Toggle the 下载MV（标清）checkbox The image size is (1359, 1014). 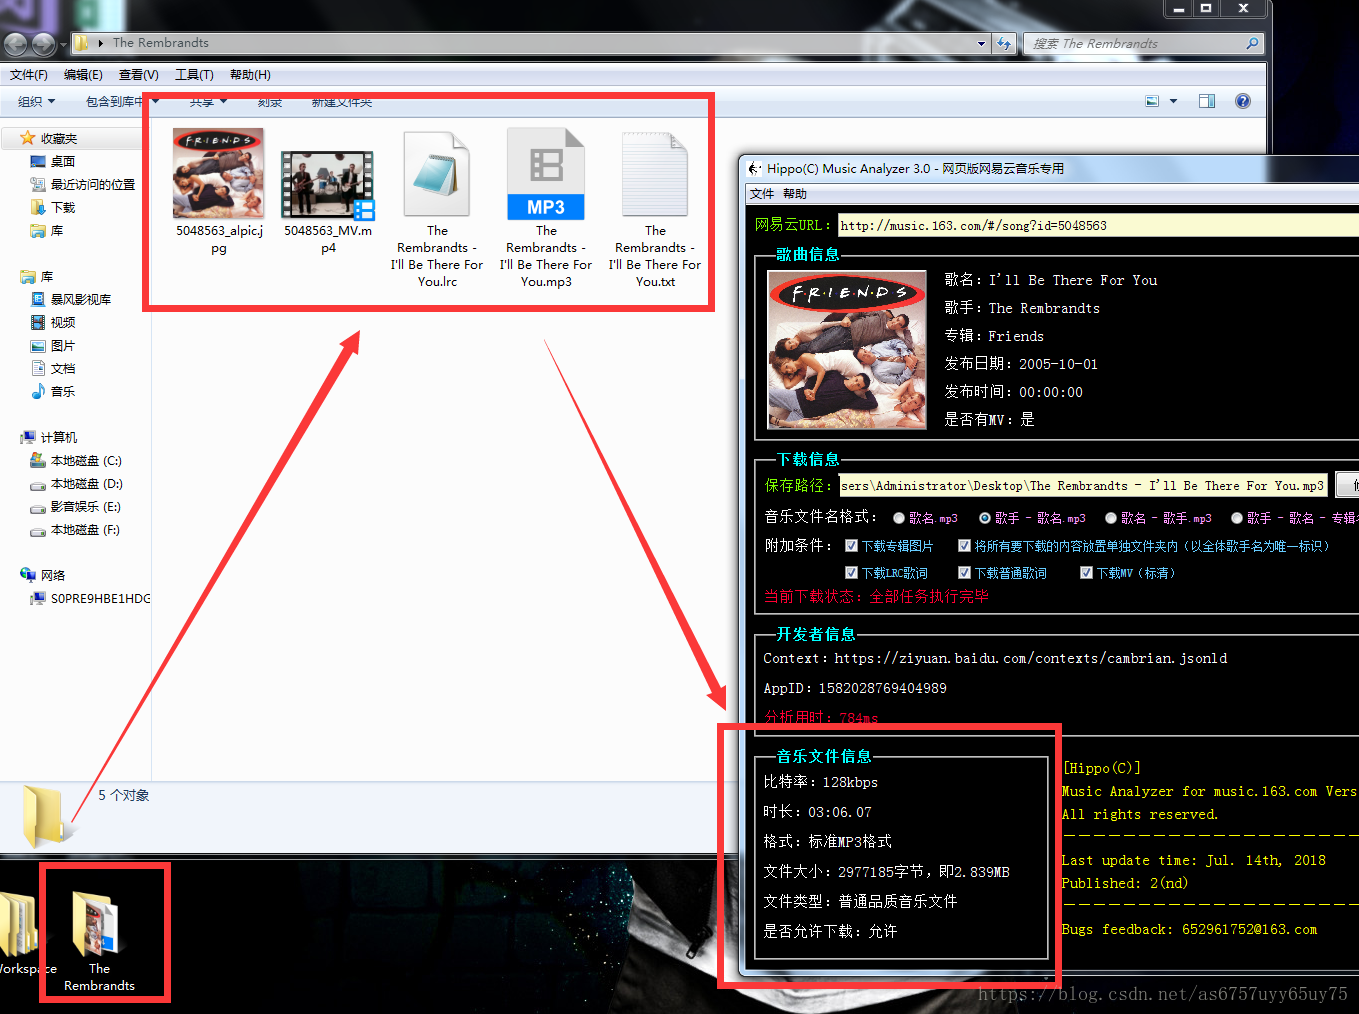point(1087,573)
